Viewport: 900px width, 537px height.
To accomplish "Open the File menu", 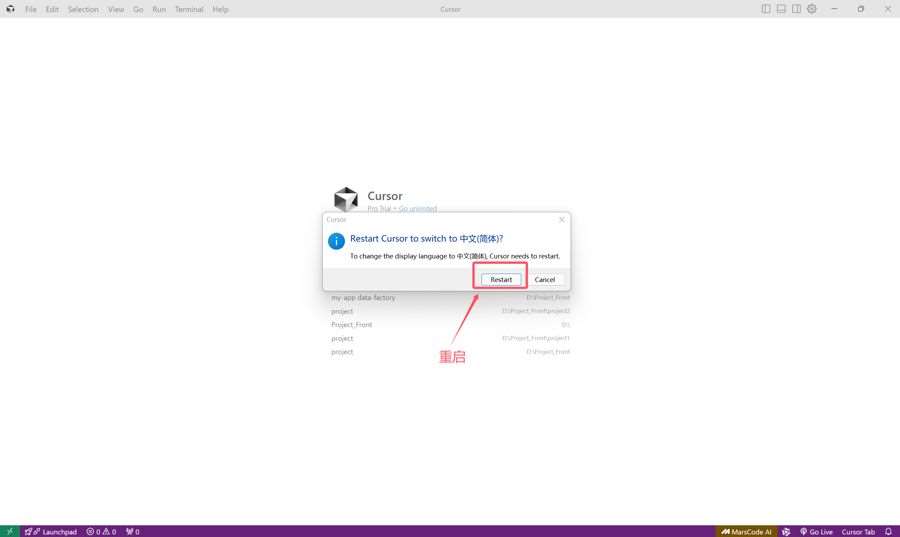I will click(30, 9).
